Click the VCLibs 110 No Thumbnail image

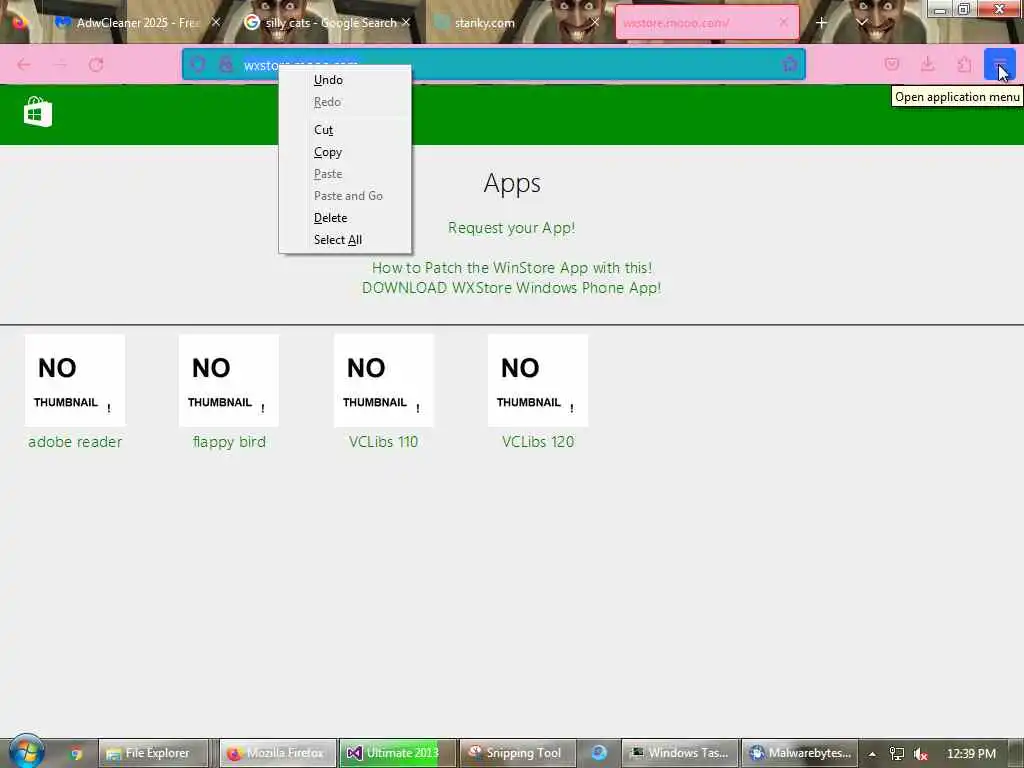click(383, 381)
